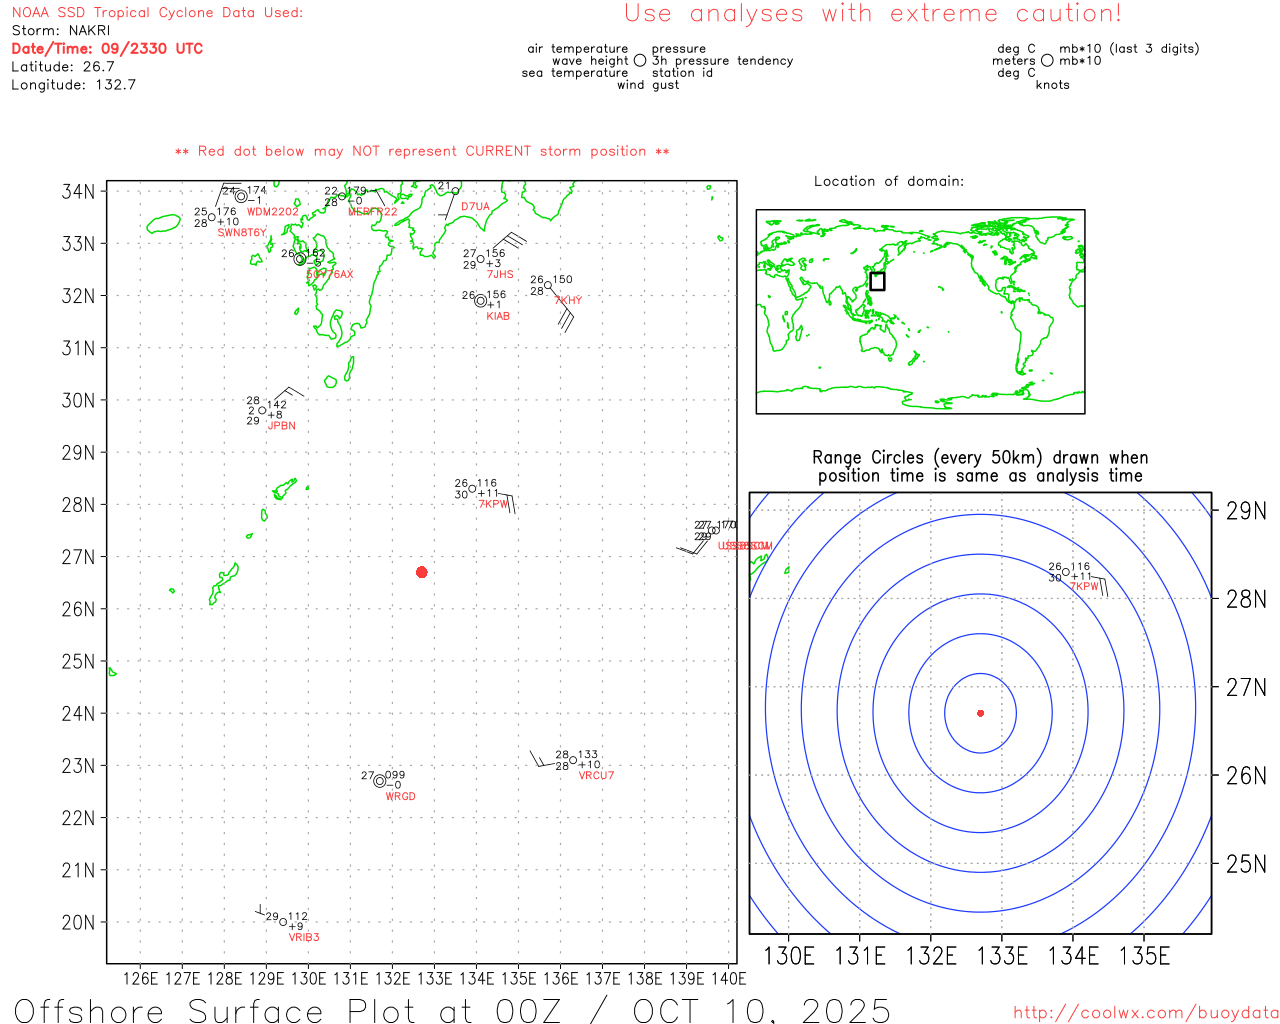This screenshot has height=1024, width=1280.
Task: Select 7KPW label on the main map
Action: pyautogui.click(x=494, y=504)
